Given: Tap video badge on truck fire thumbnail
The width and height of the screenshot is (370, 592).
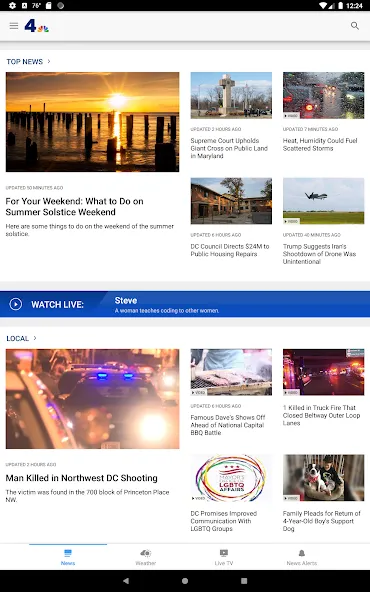Looking at the screenshot, I should [291, 393].
